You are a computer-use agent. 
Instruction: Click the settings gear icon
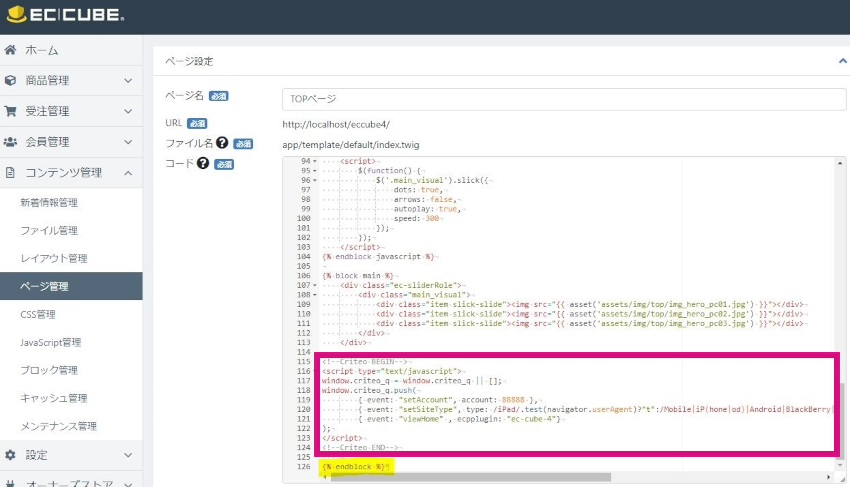10,455
